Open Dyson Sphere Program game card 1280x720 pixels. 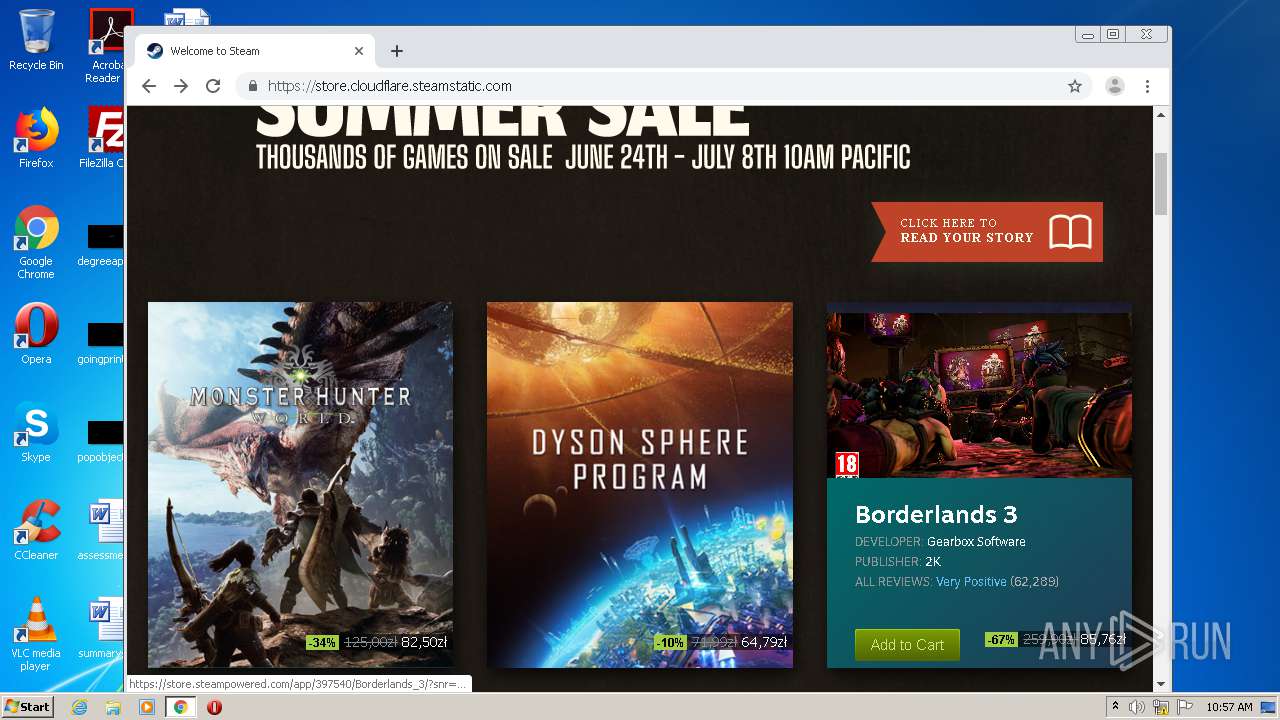click(x=640, y=485)
